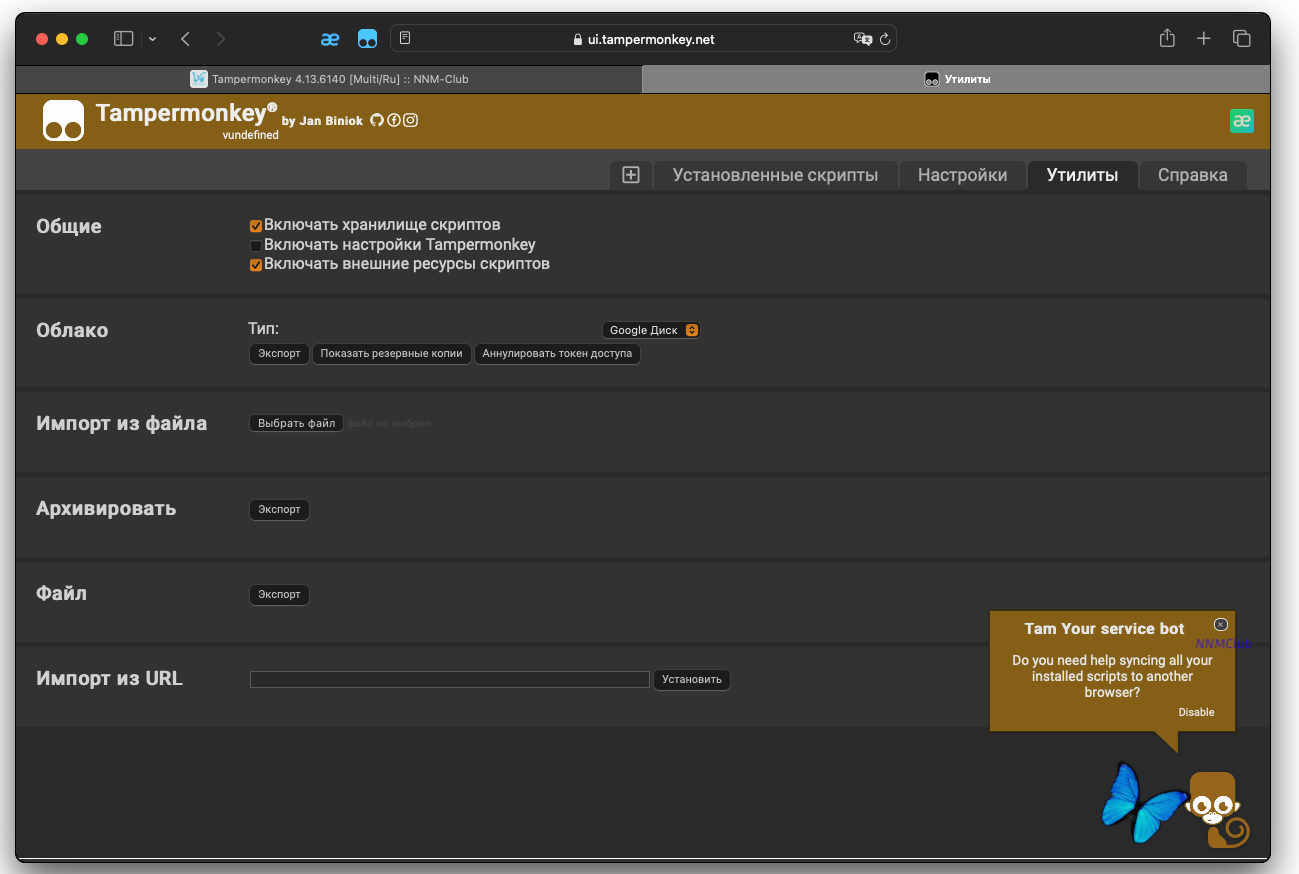Select the Утилиты page tab
The height and width of the screenshot is (874, 1299).
pos(1082,175)
